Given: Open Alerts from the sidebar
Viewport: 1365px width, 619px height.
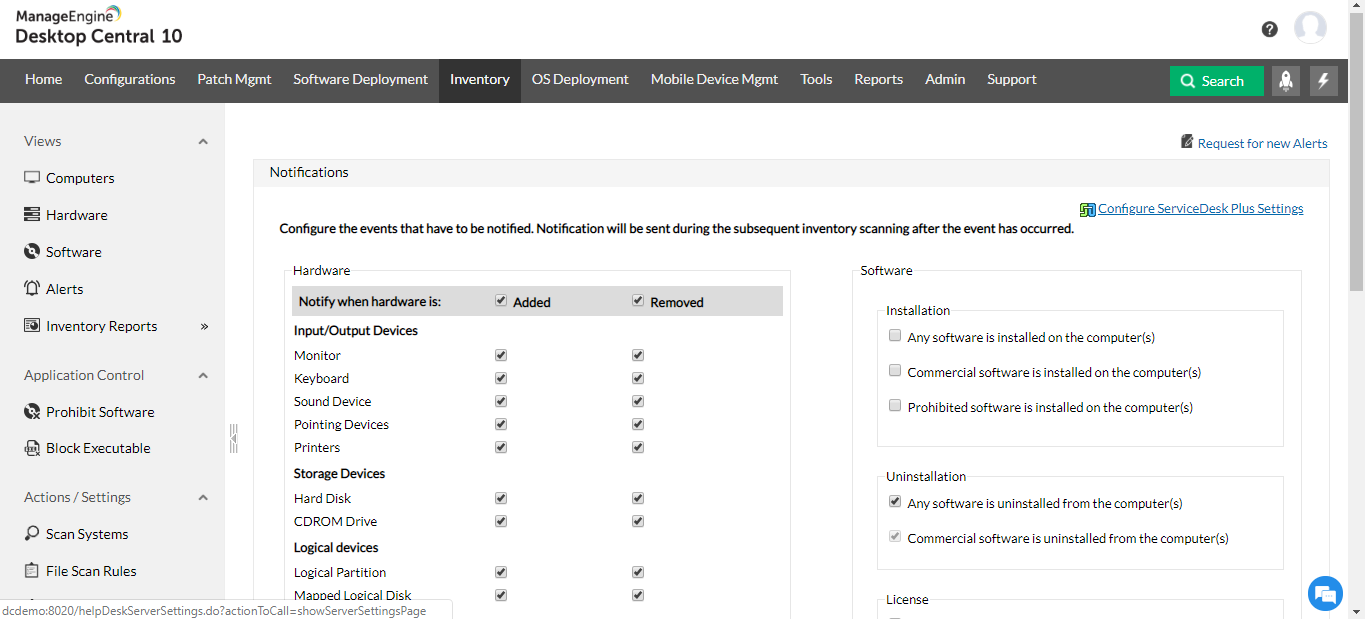Looking at the screenshot, I should tap(64, 289).
